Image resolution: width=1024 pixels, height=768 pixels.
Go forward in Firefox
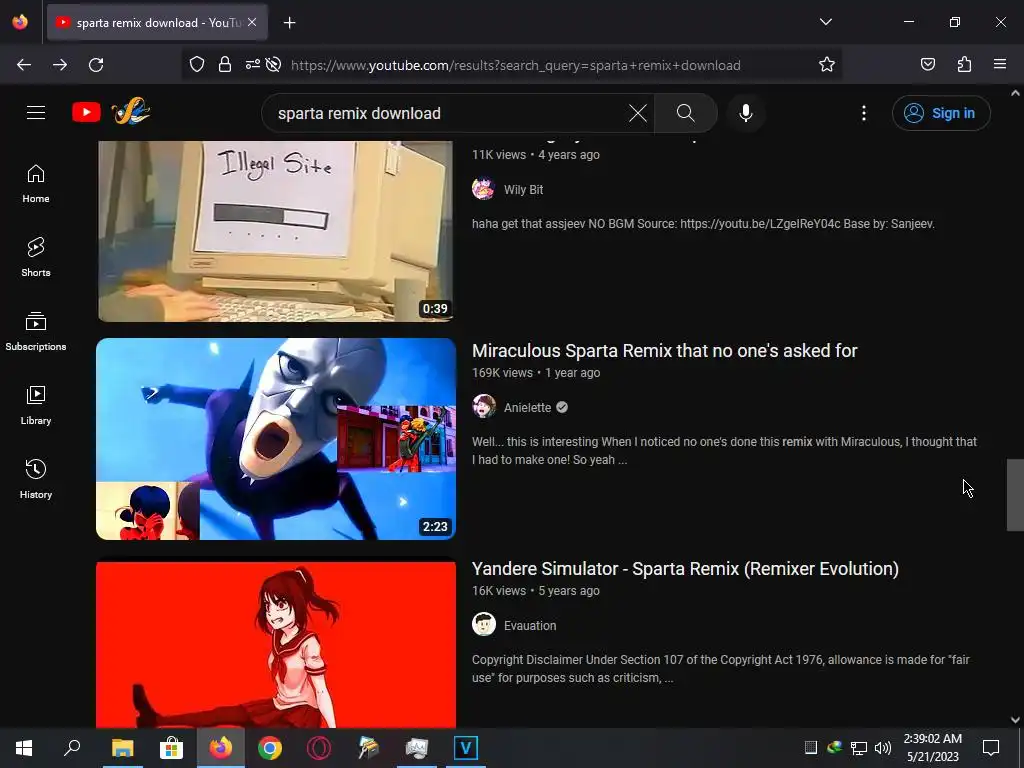pos(59,65)
